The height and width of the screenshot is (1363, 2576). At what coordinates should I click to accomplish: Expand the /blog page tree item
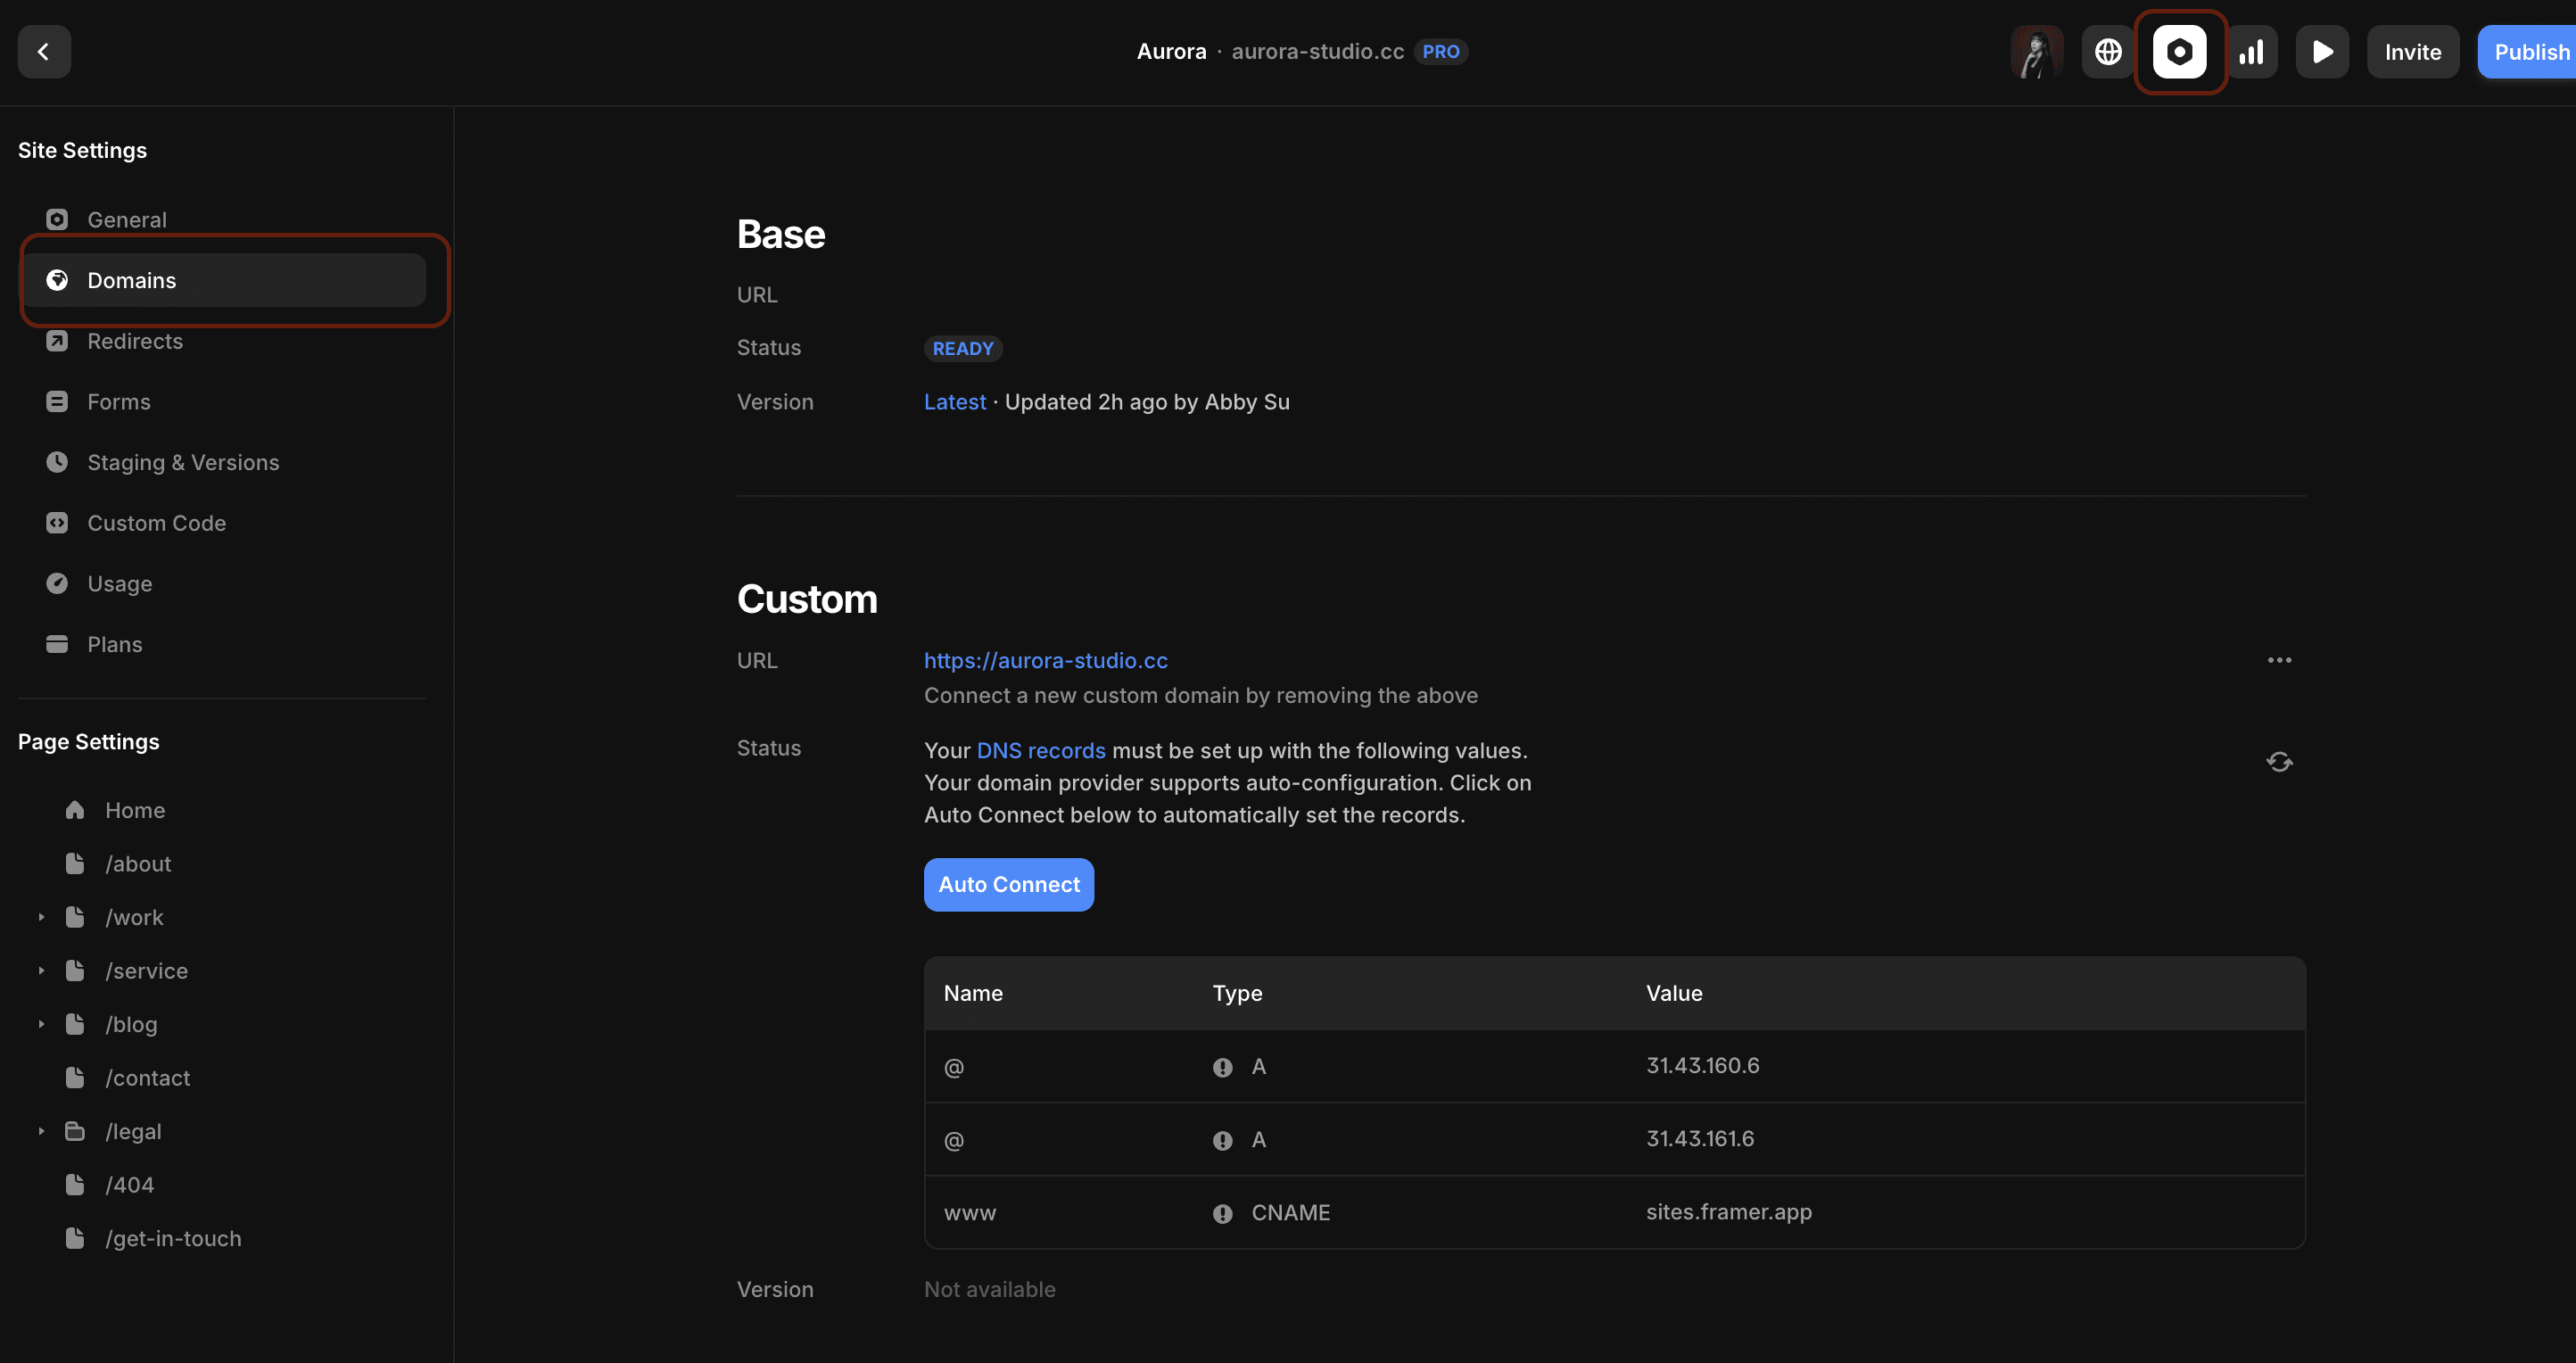click(x=41, y=1023)
